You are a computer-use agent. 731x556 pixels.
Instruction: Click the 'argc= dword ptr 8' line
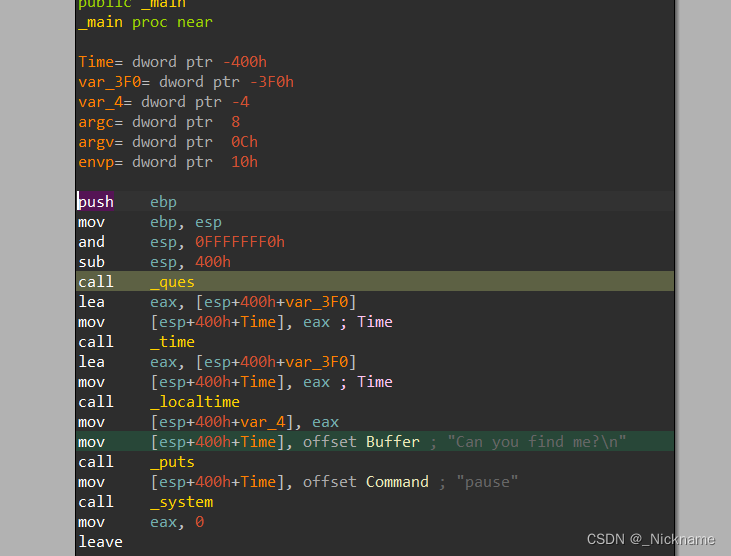[x=159, y=122]
